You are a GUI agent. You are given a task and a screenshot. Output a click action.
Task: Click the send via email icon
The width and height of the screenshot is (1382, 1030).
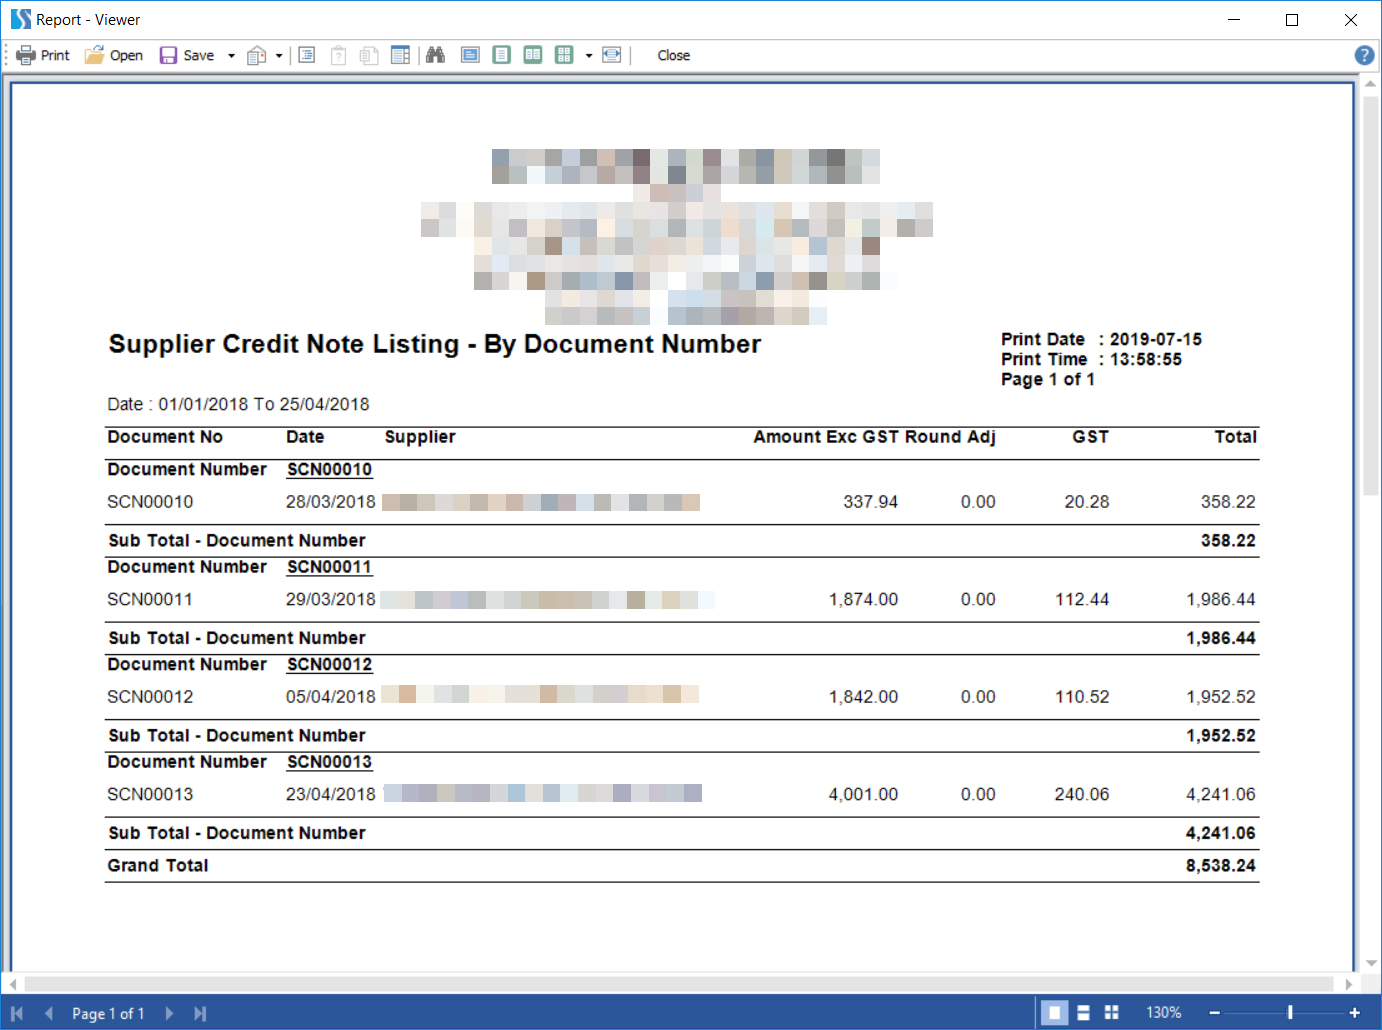[257, 55]
